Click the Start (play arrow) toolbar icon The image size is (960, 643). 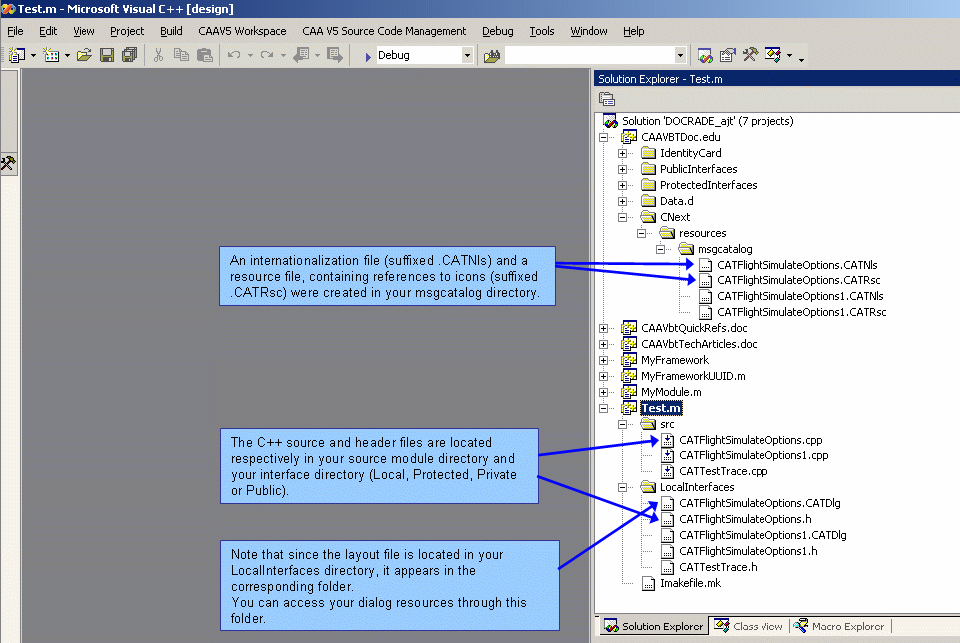click(368, 56)
